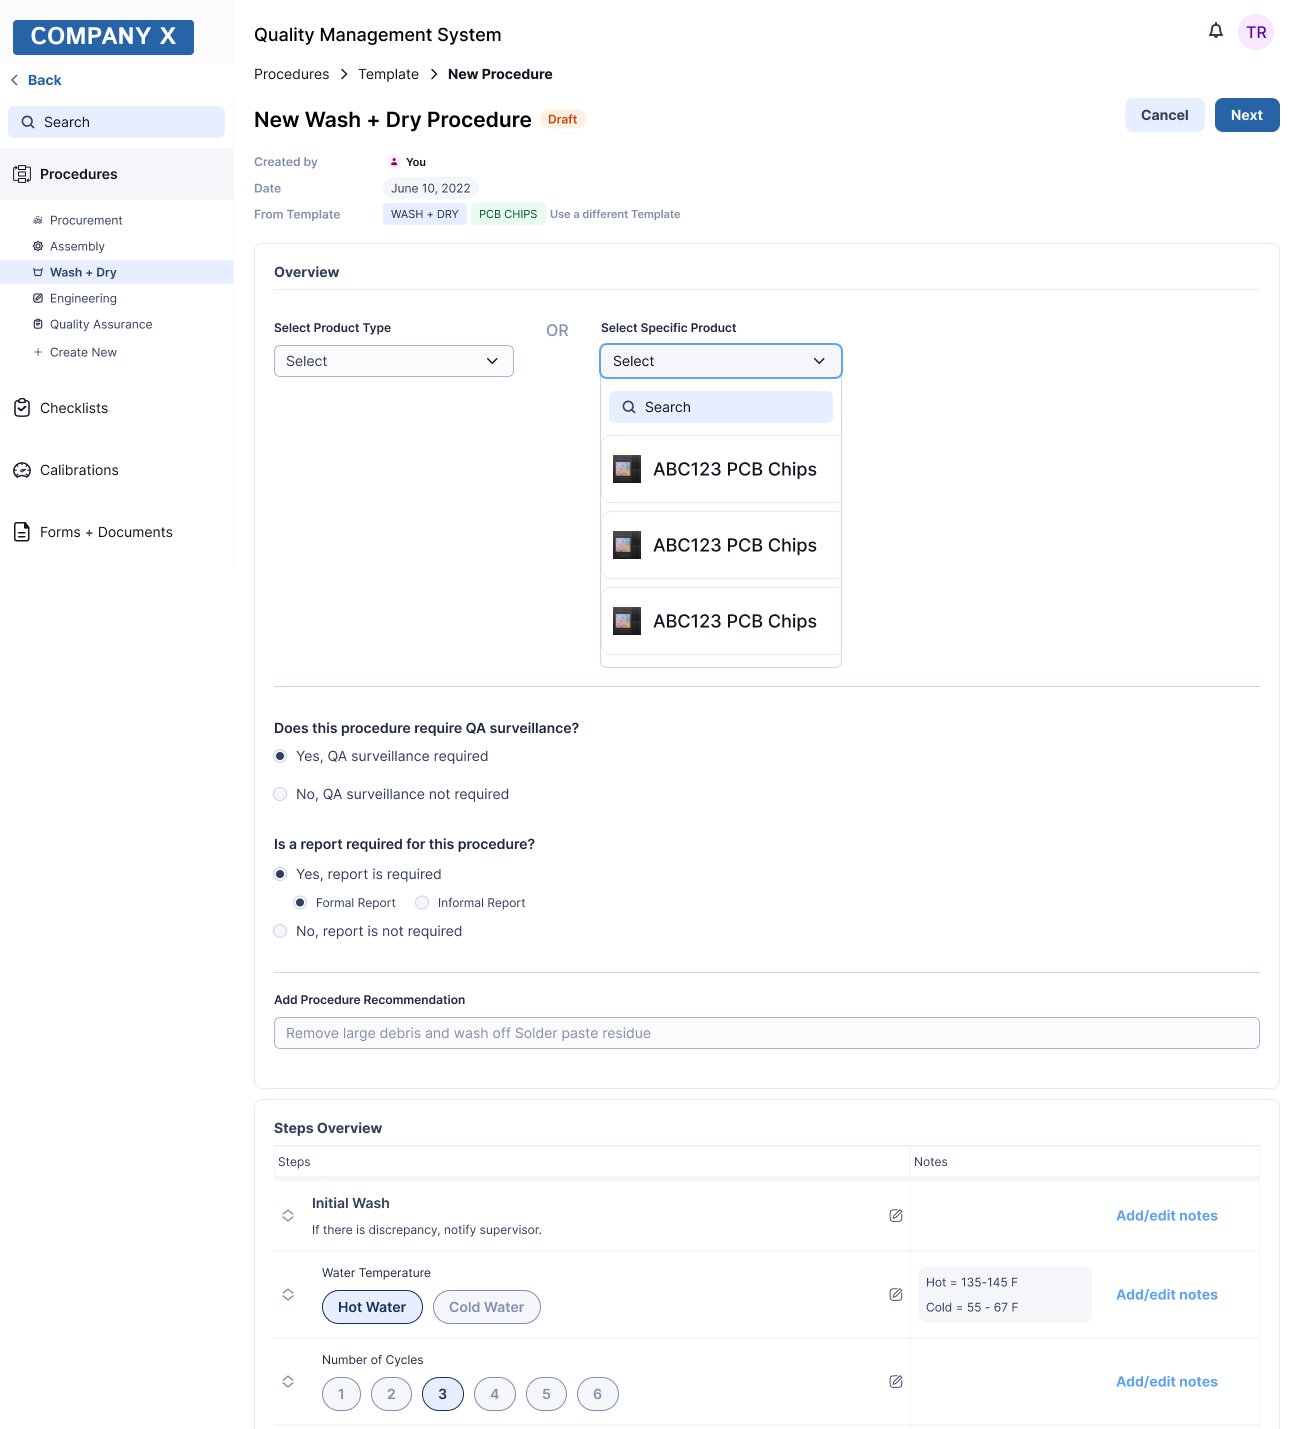This screenshot has width=1312, height=1429.
Task: Open the Select Product Type dropdown
Action: (x=394, y=361)
